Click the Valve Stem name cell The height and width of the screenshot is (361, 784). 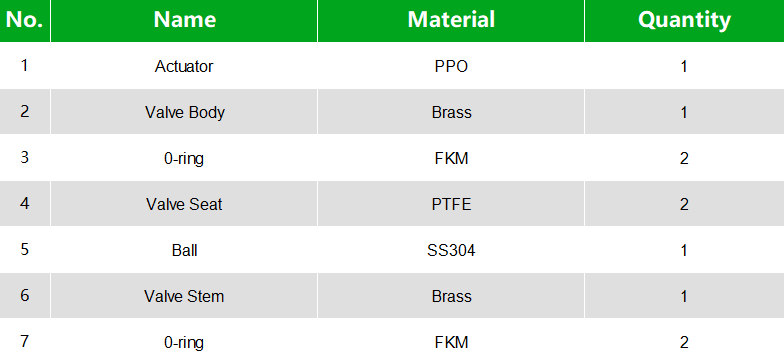(184, 296)
